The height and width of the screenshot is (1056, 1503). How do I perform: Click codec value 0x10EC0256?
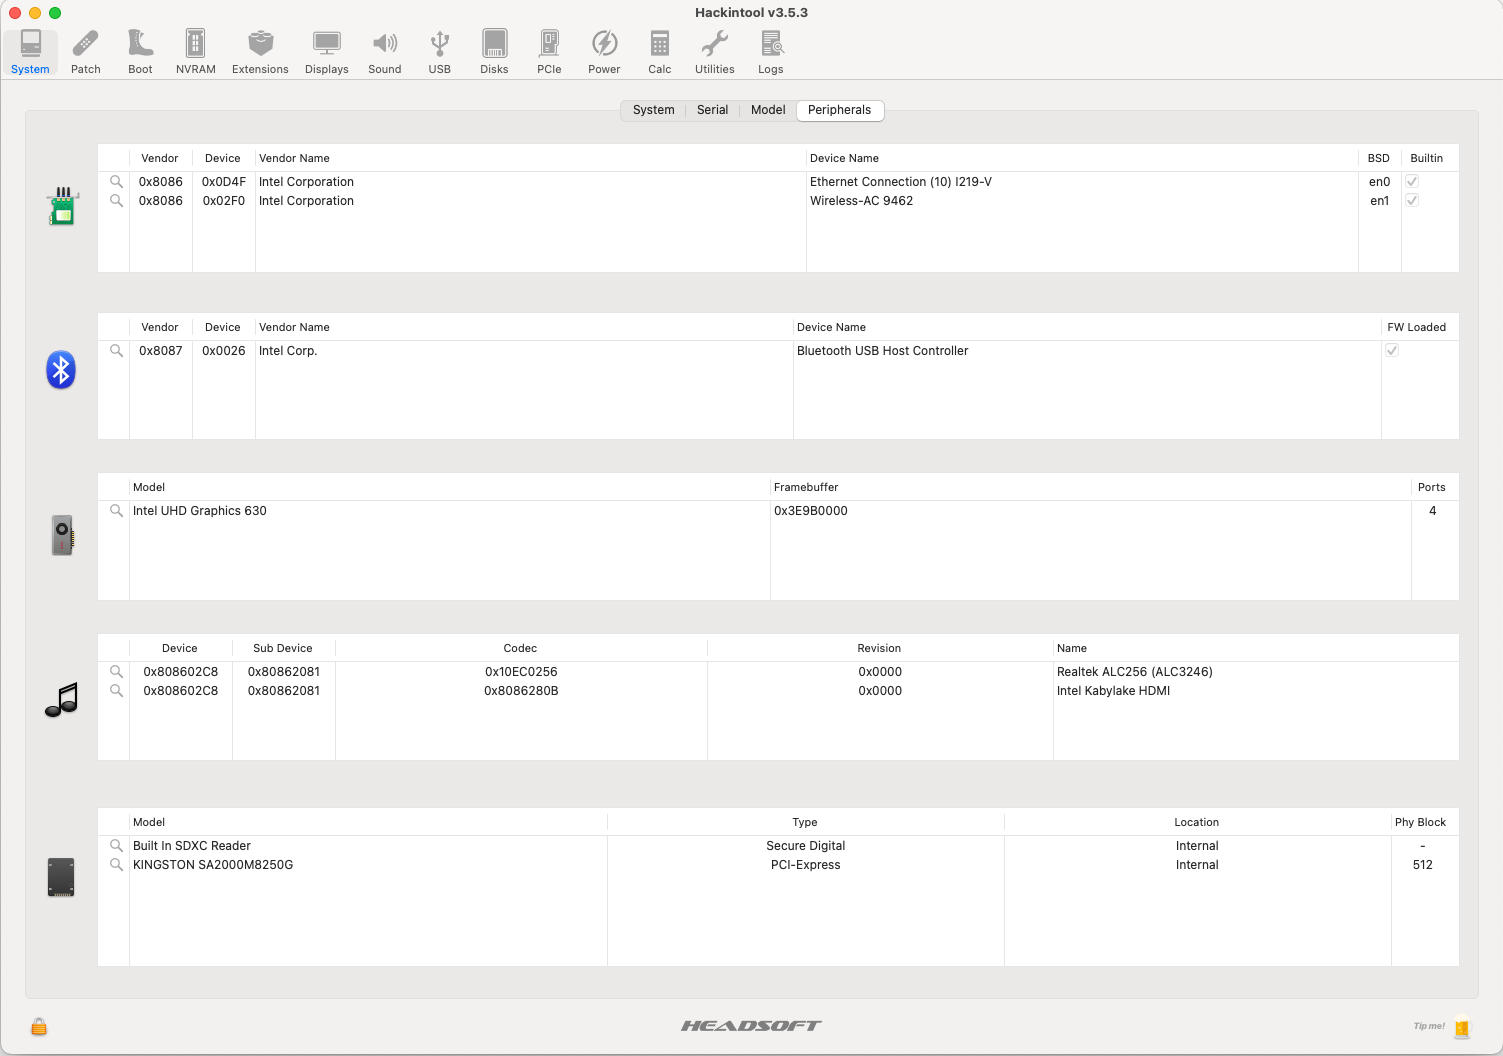pyautogui.click(x=521, y=672)
